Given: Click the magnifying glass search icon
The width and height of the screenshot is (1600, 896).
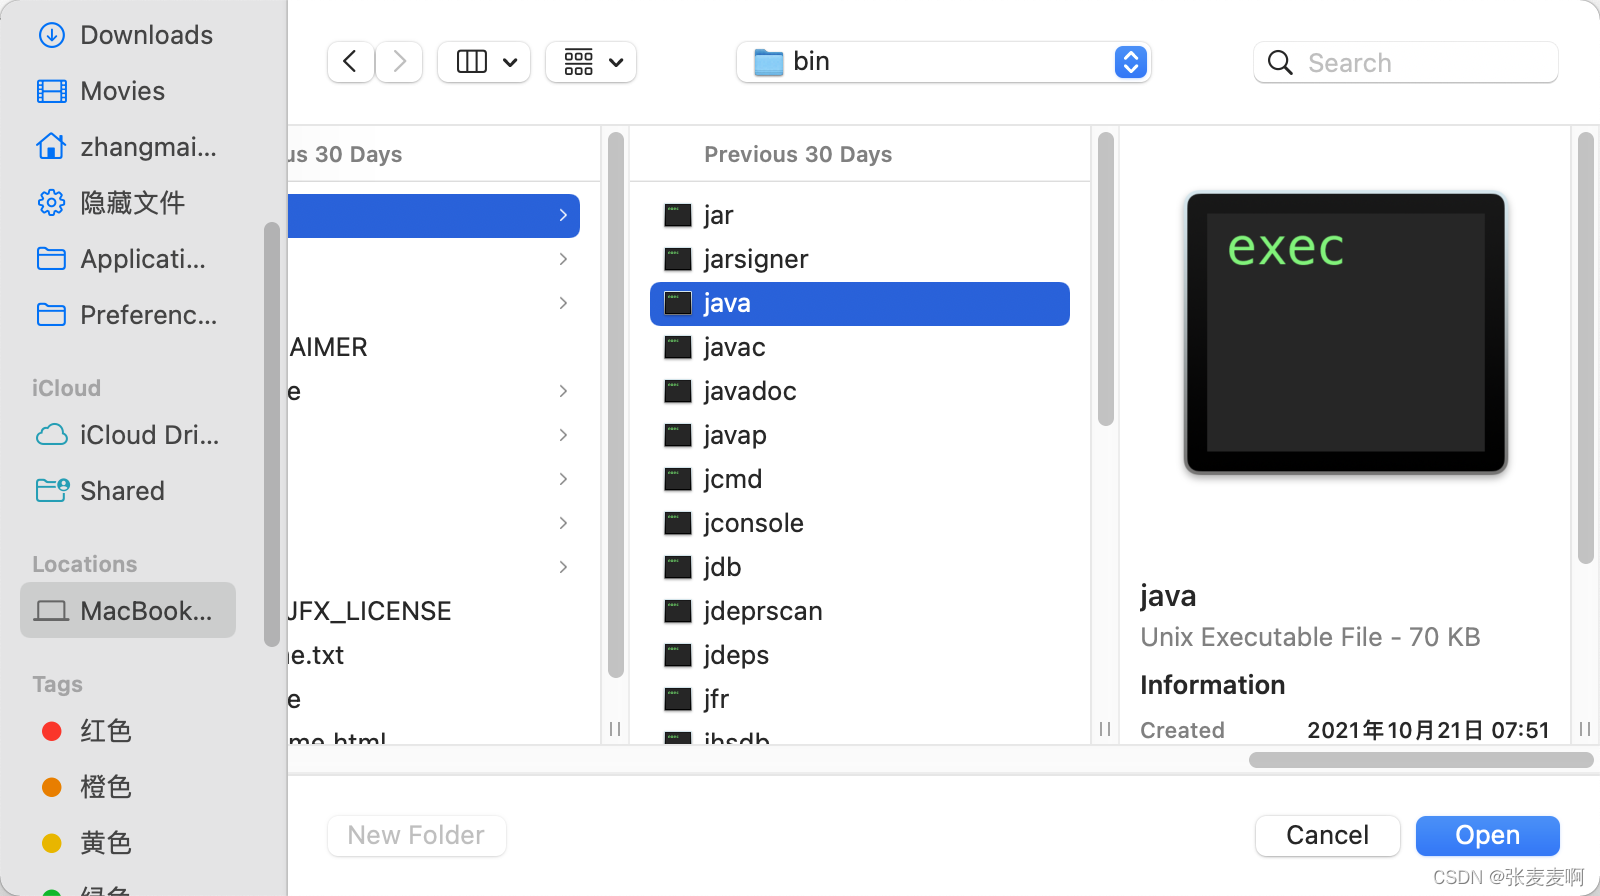Looking at the screenshot, I should click(1280, 62).
